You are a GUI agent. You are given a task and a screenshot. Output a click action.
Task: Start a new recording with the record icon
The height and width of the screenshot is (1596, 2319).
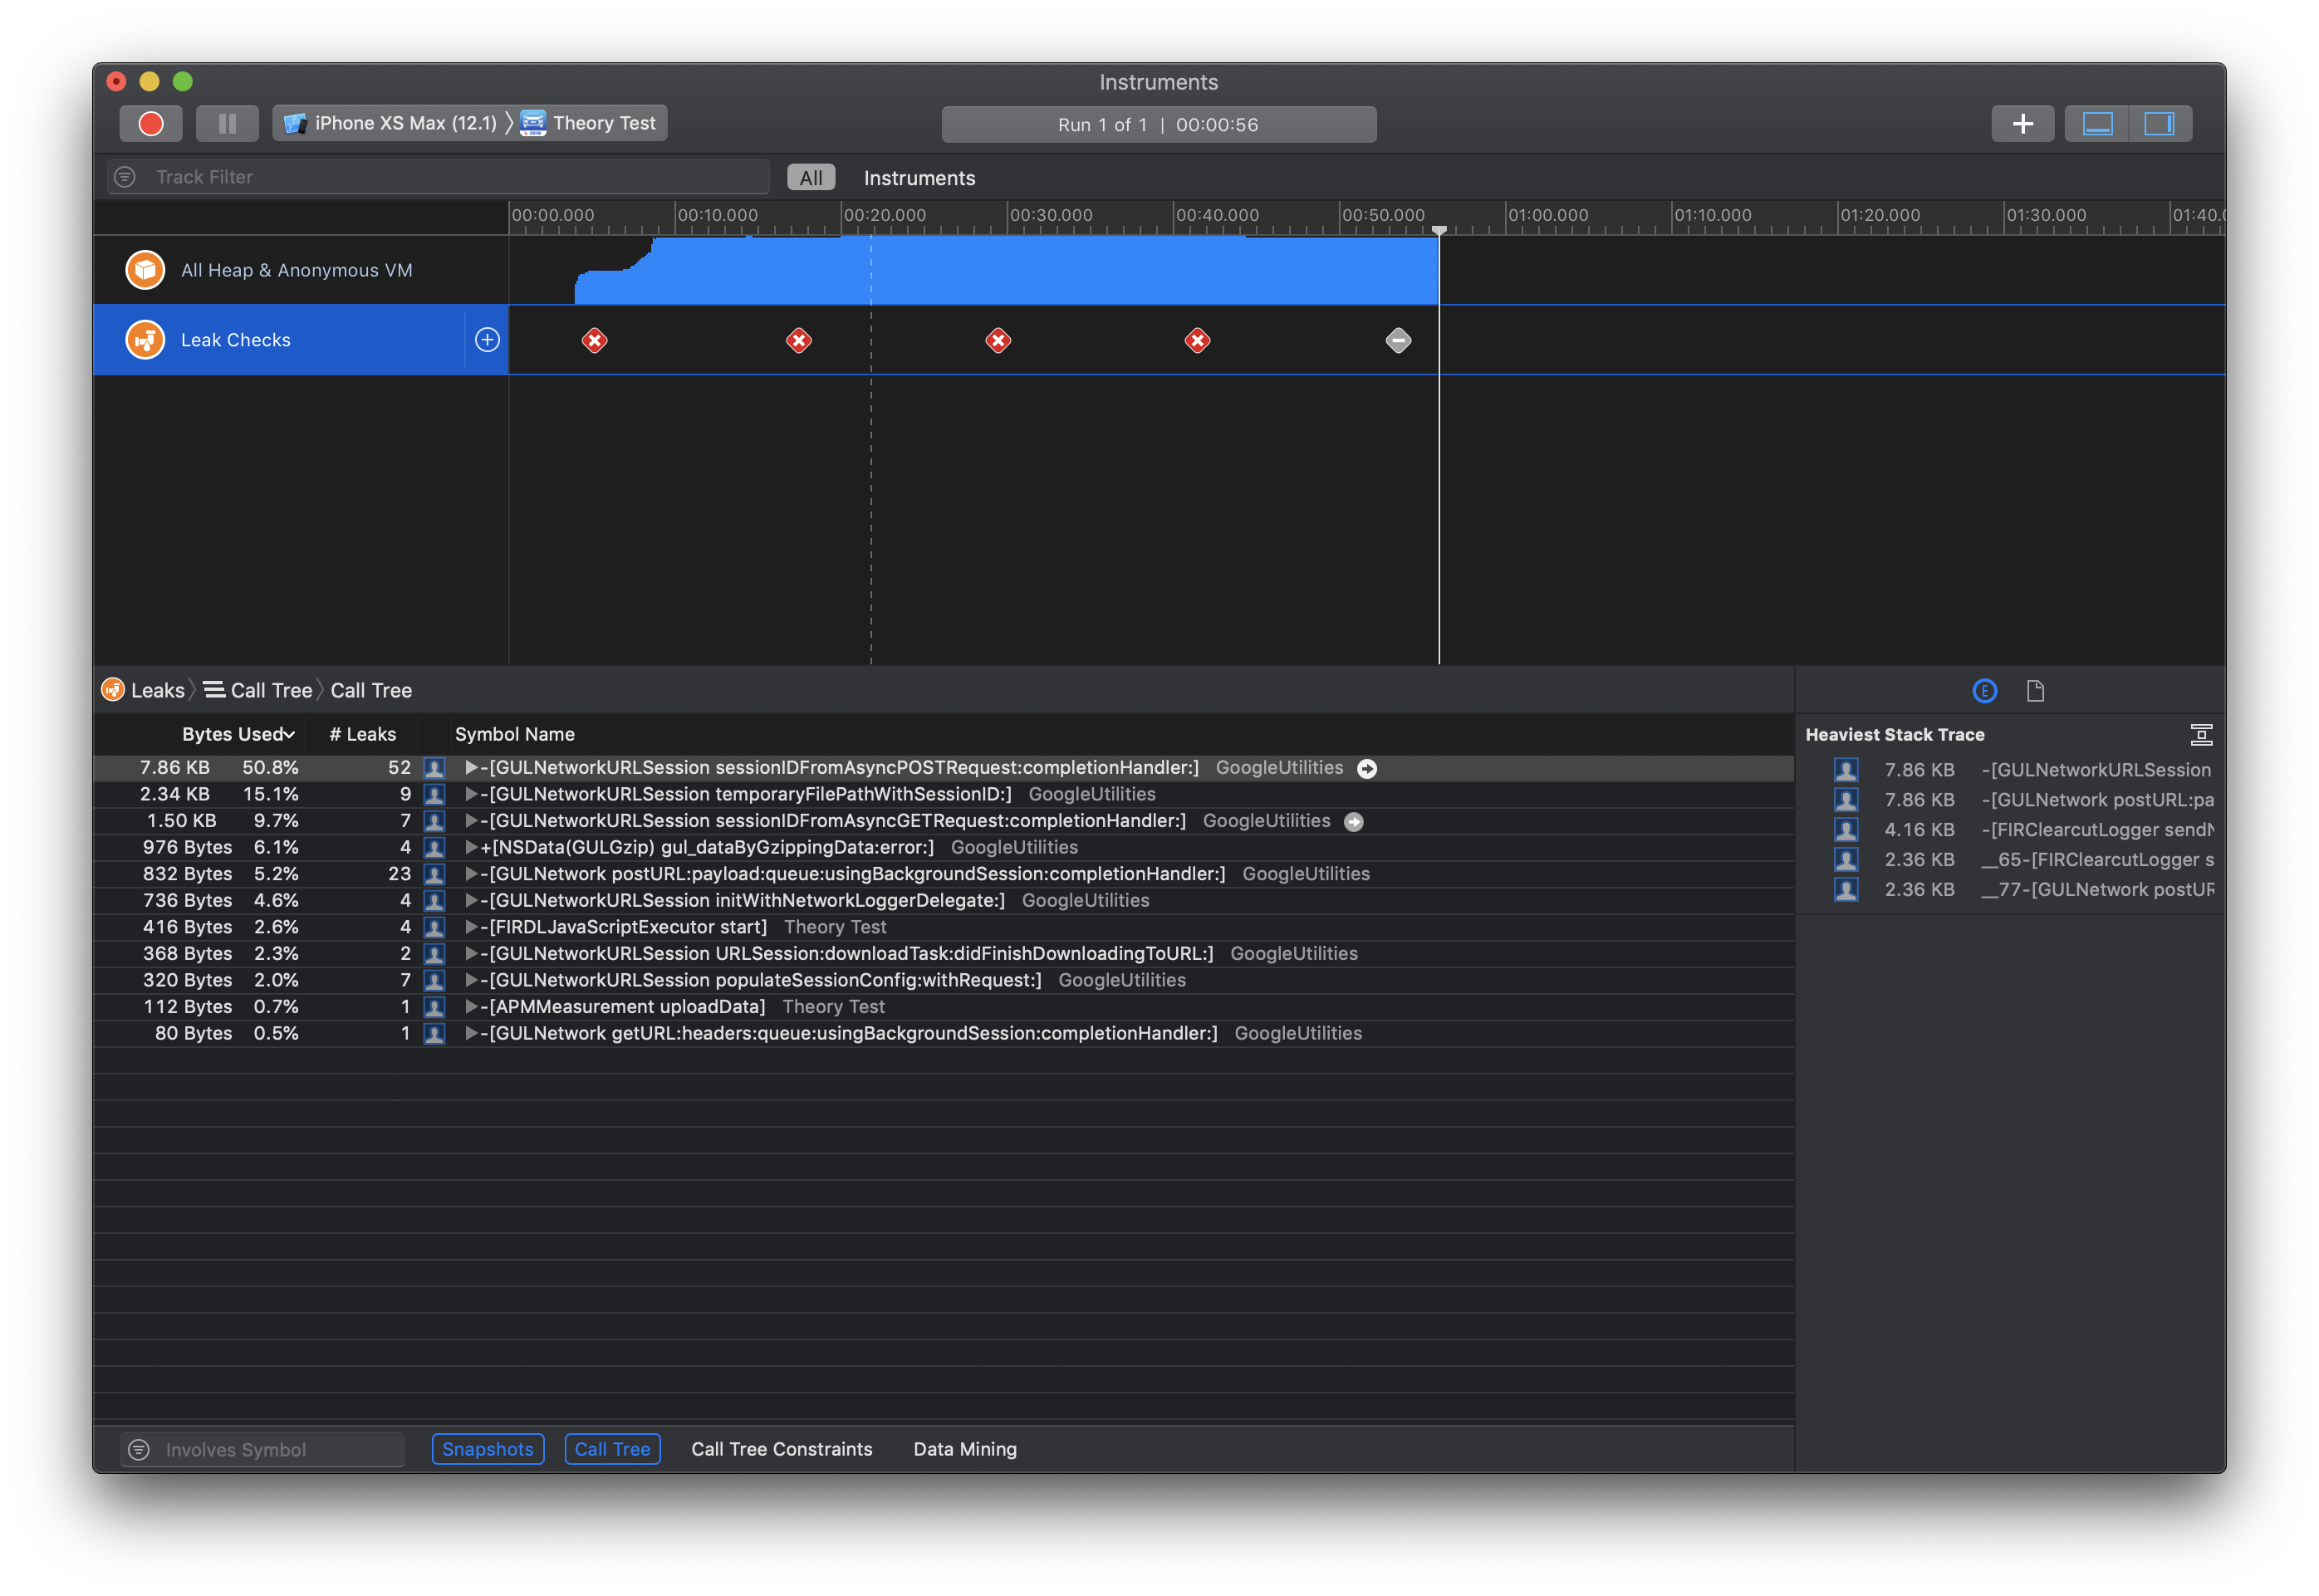click(151, 123)
